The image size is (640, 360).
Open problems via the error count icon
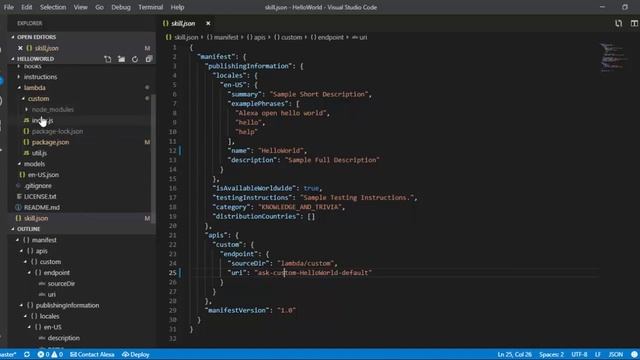tap(41, 354)
